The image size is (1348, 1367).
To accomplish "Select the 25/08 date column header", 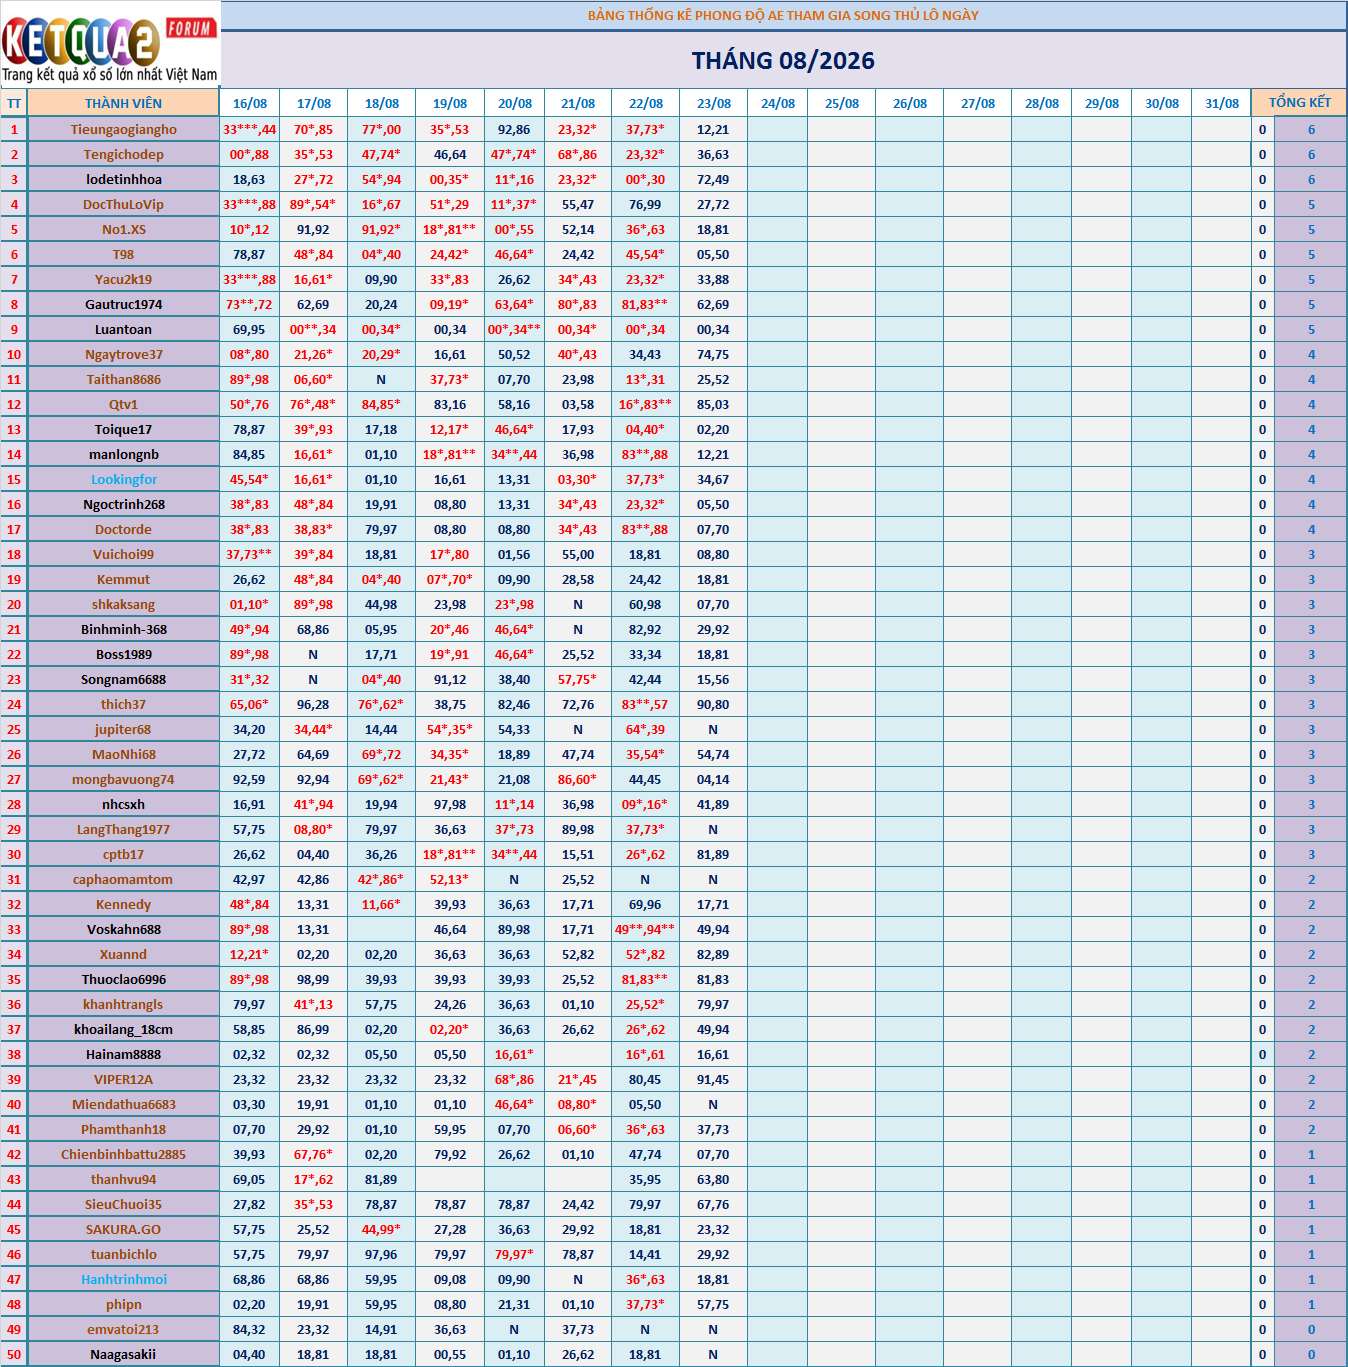I will point(842,103).
